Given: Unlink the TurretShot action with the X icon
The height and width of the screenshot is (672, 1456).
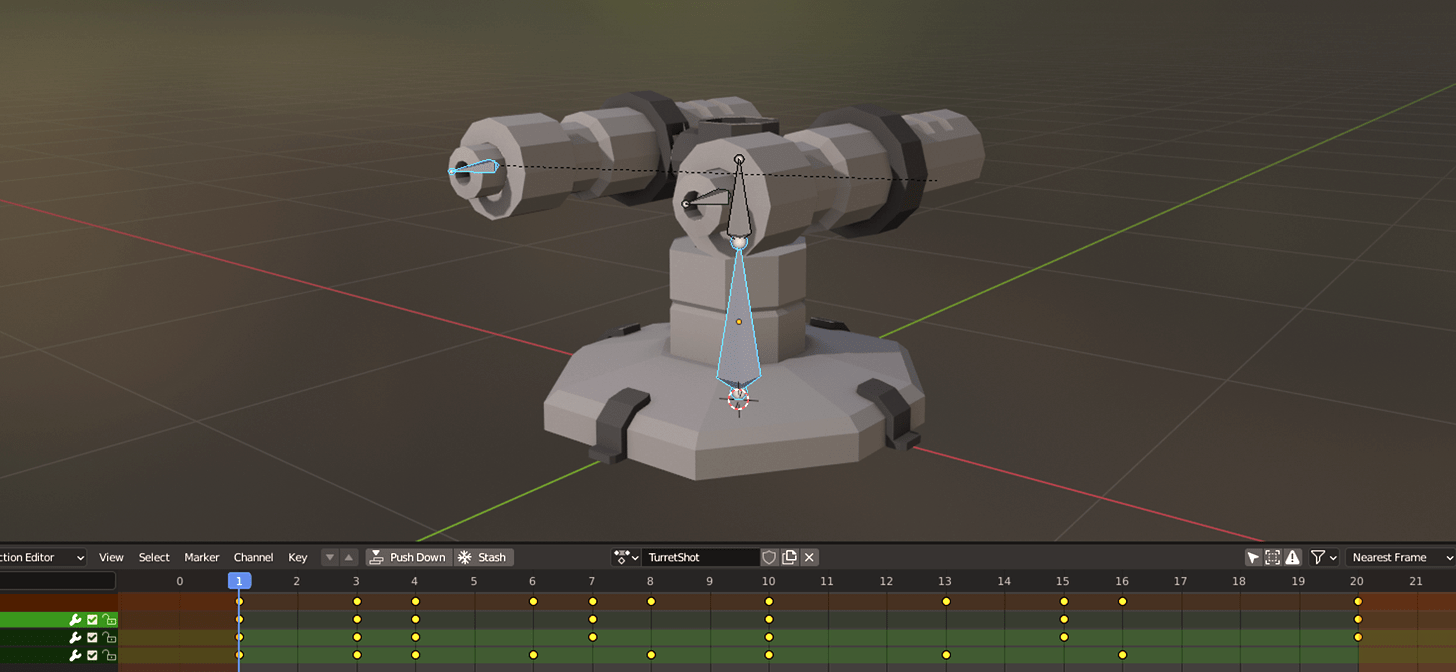Looking at the screenshot, I should click(808, 557).
